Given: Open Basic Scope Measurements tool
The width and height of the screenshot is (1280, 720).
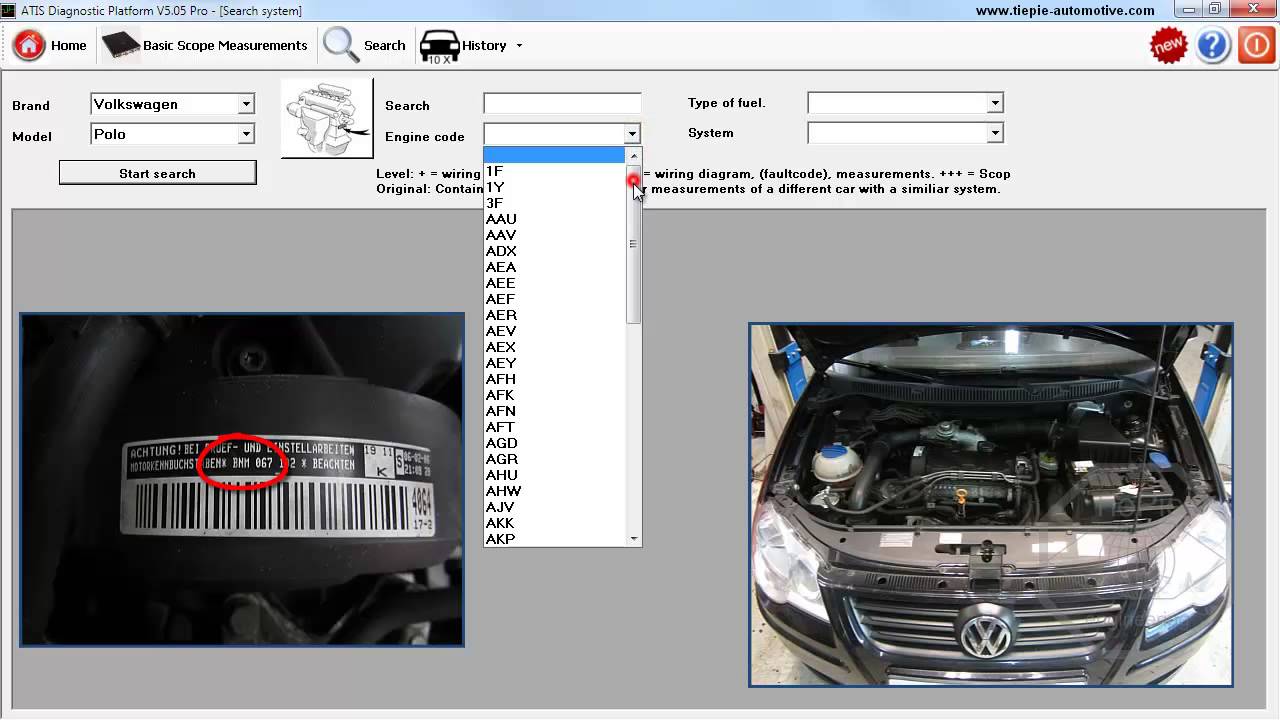Looking at the screenshot, I should click(204, 45).
